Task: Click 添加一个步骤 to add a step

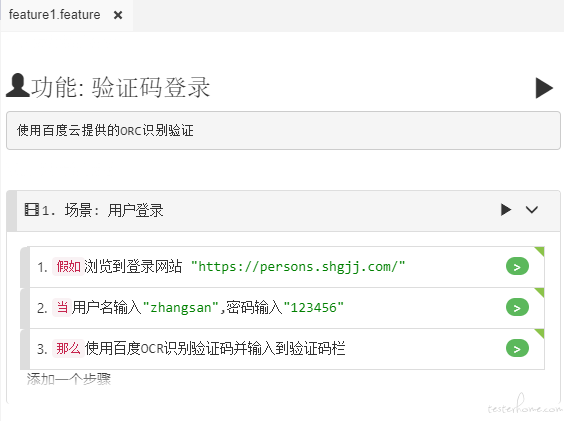Action: coord(69,379)
